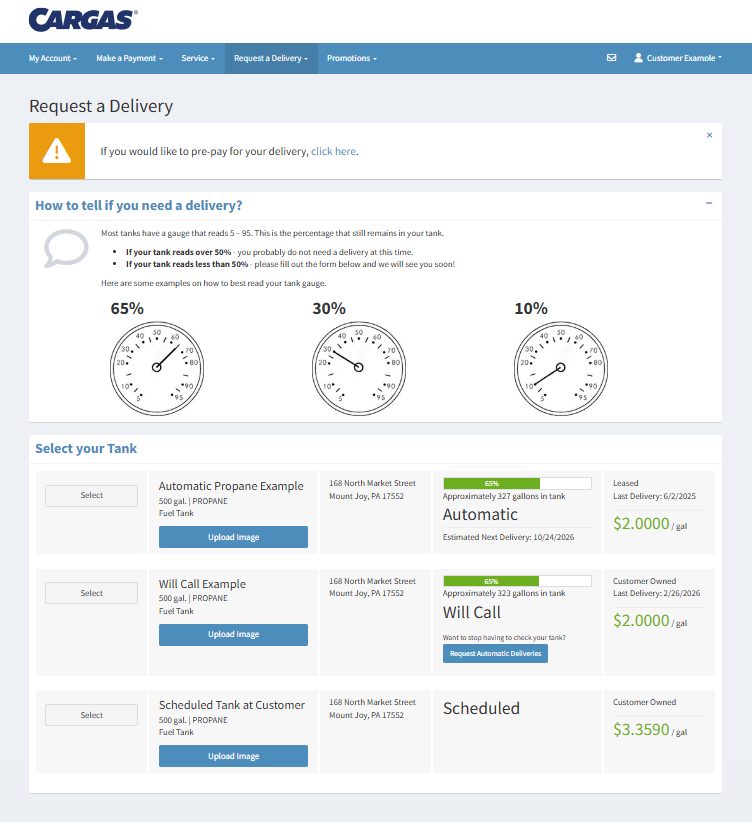Open the Request a Delivery menu
This screenshot has height=822, width=752.
click(271, 58)
